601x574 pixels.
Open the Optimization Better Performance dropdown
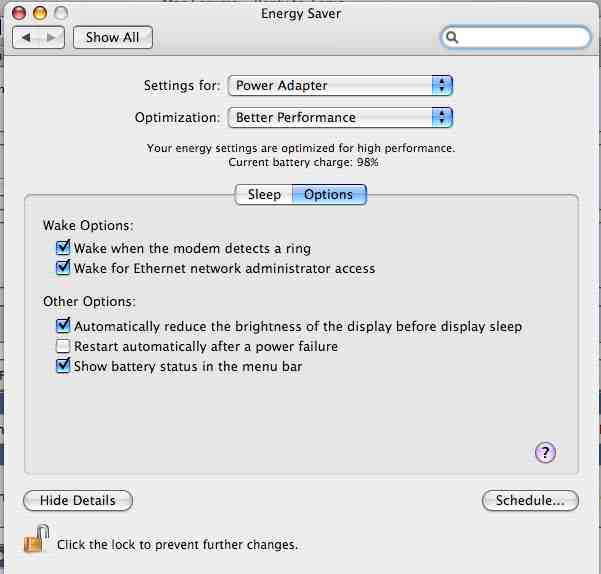tap(340, 118)
